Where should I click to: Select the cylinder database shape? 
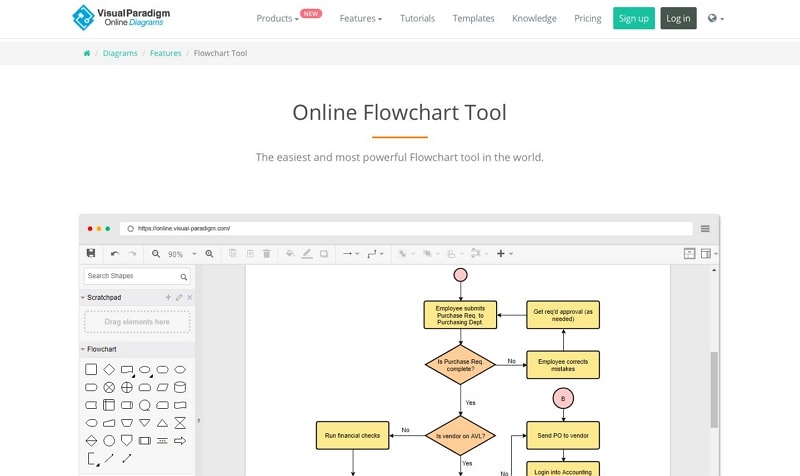[x=180, y=387]
